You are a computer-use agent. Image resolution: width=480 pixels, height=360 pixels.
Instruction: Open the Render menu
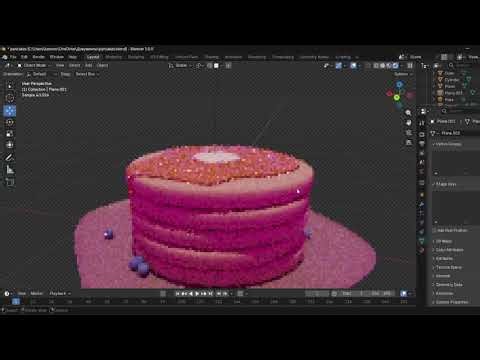coord(38,57)
